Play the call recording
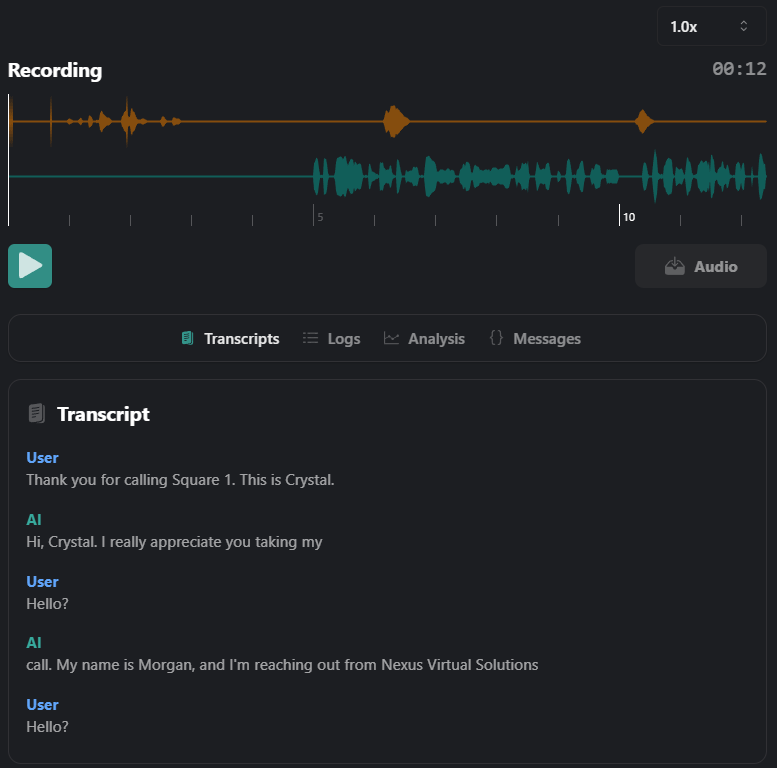This screenshot has height=768, width=777. coord(30,266)
